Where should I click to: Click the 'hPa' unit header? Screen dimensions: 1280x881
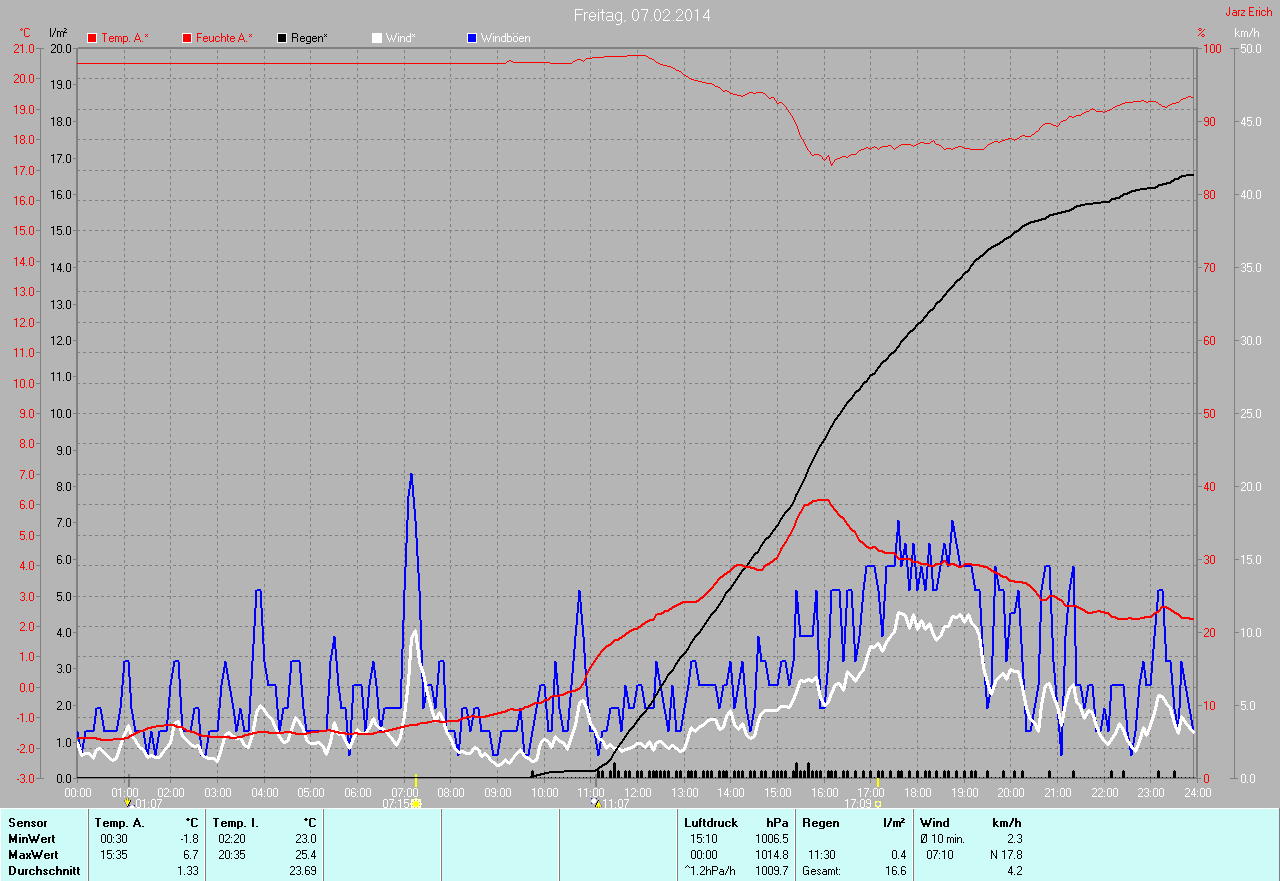click(x=777, y=823)
